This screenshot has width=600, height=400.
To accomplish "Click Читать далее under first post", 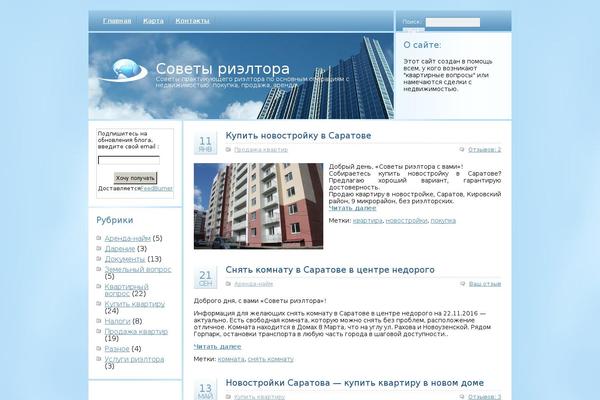I will [352, 208].
